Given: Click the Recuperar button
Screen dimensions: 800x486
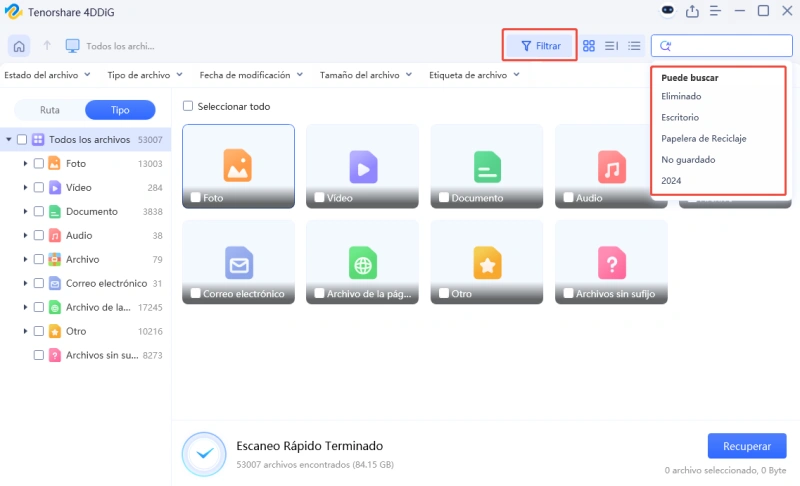Looking at the screenshot, I should tap(746, 446).
